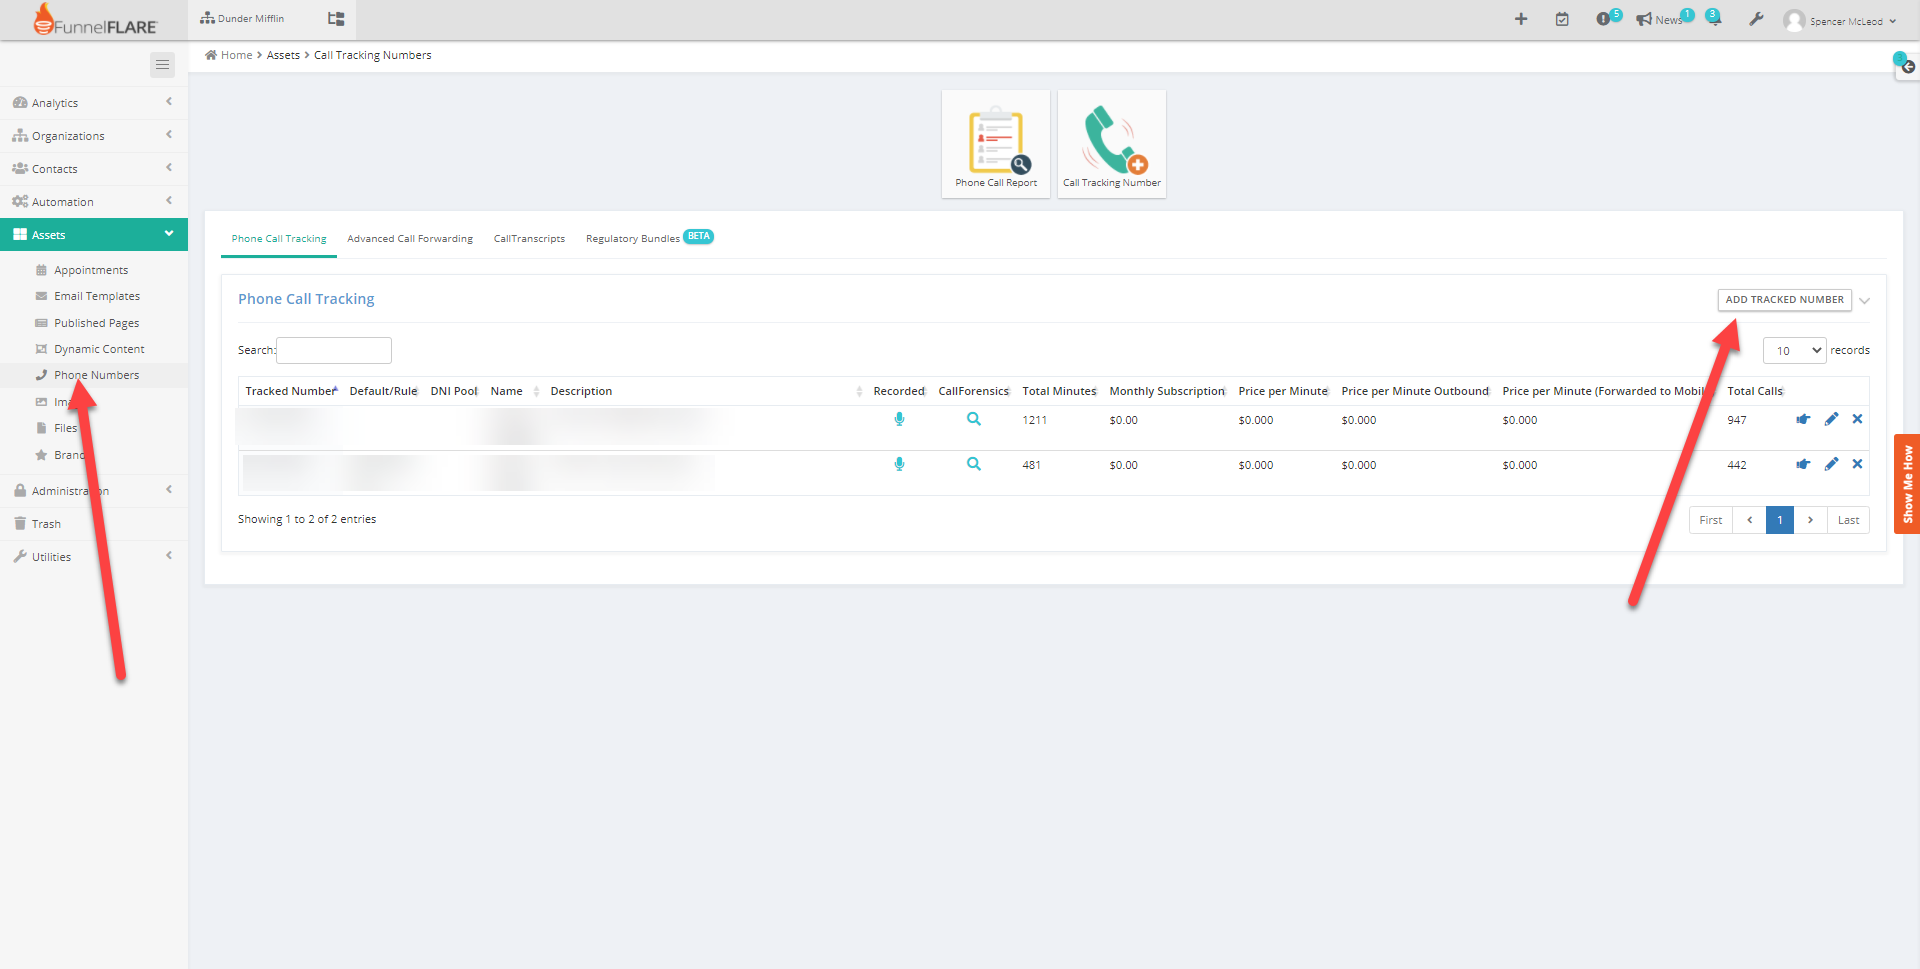This screenshot has height=969, width=1920.
Task: Open Published Pages in the sidebar
Action: pos(96,323)
